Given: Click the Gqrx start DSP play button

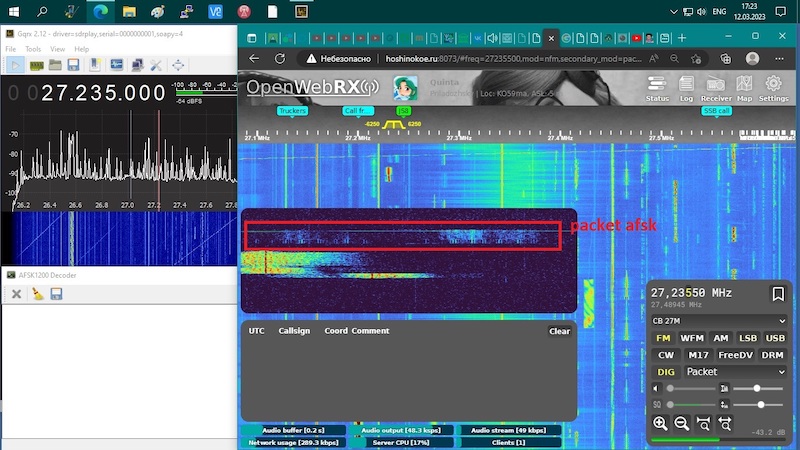Looking at the screenshot, I should 15,65.
